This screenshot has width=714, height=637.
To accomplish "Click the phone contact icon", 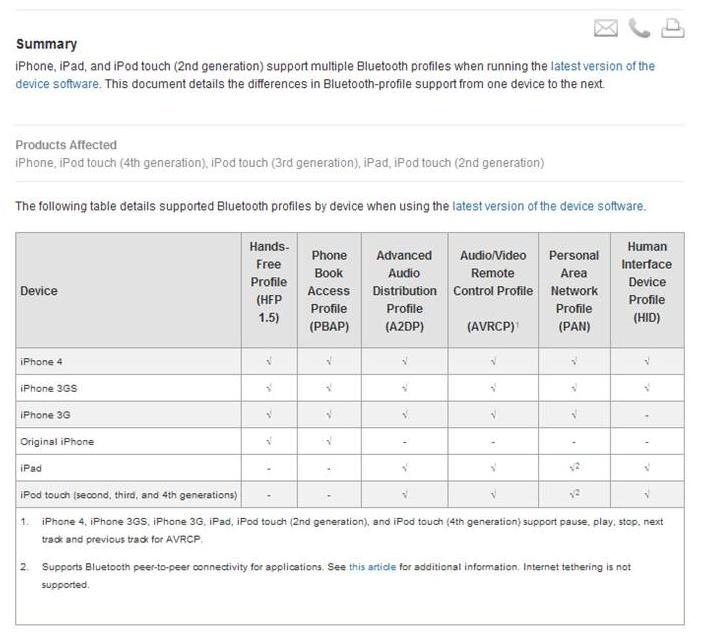I will tap(640, 29).
